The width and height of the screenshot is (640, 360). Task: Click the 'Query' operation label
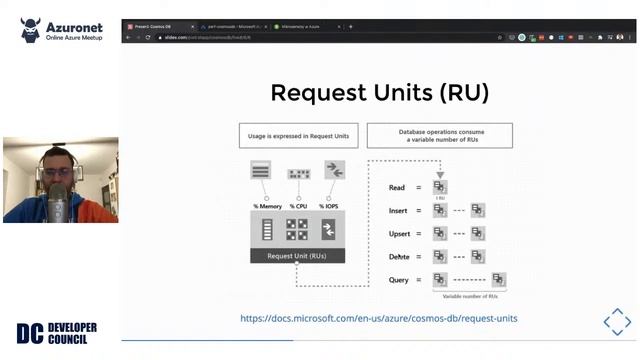click(x=398, y=280)
